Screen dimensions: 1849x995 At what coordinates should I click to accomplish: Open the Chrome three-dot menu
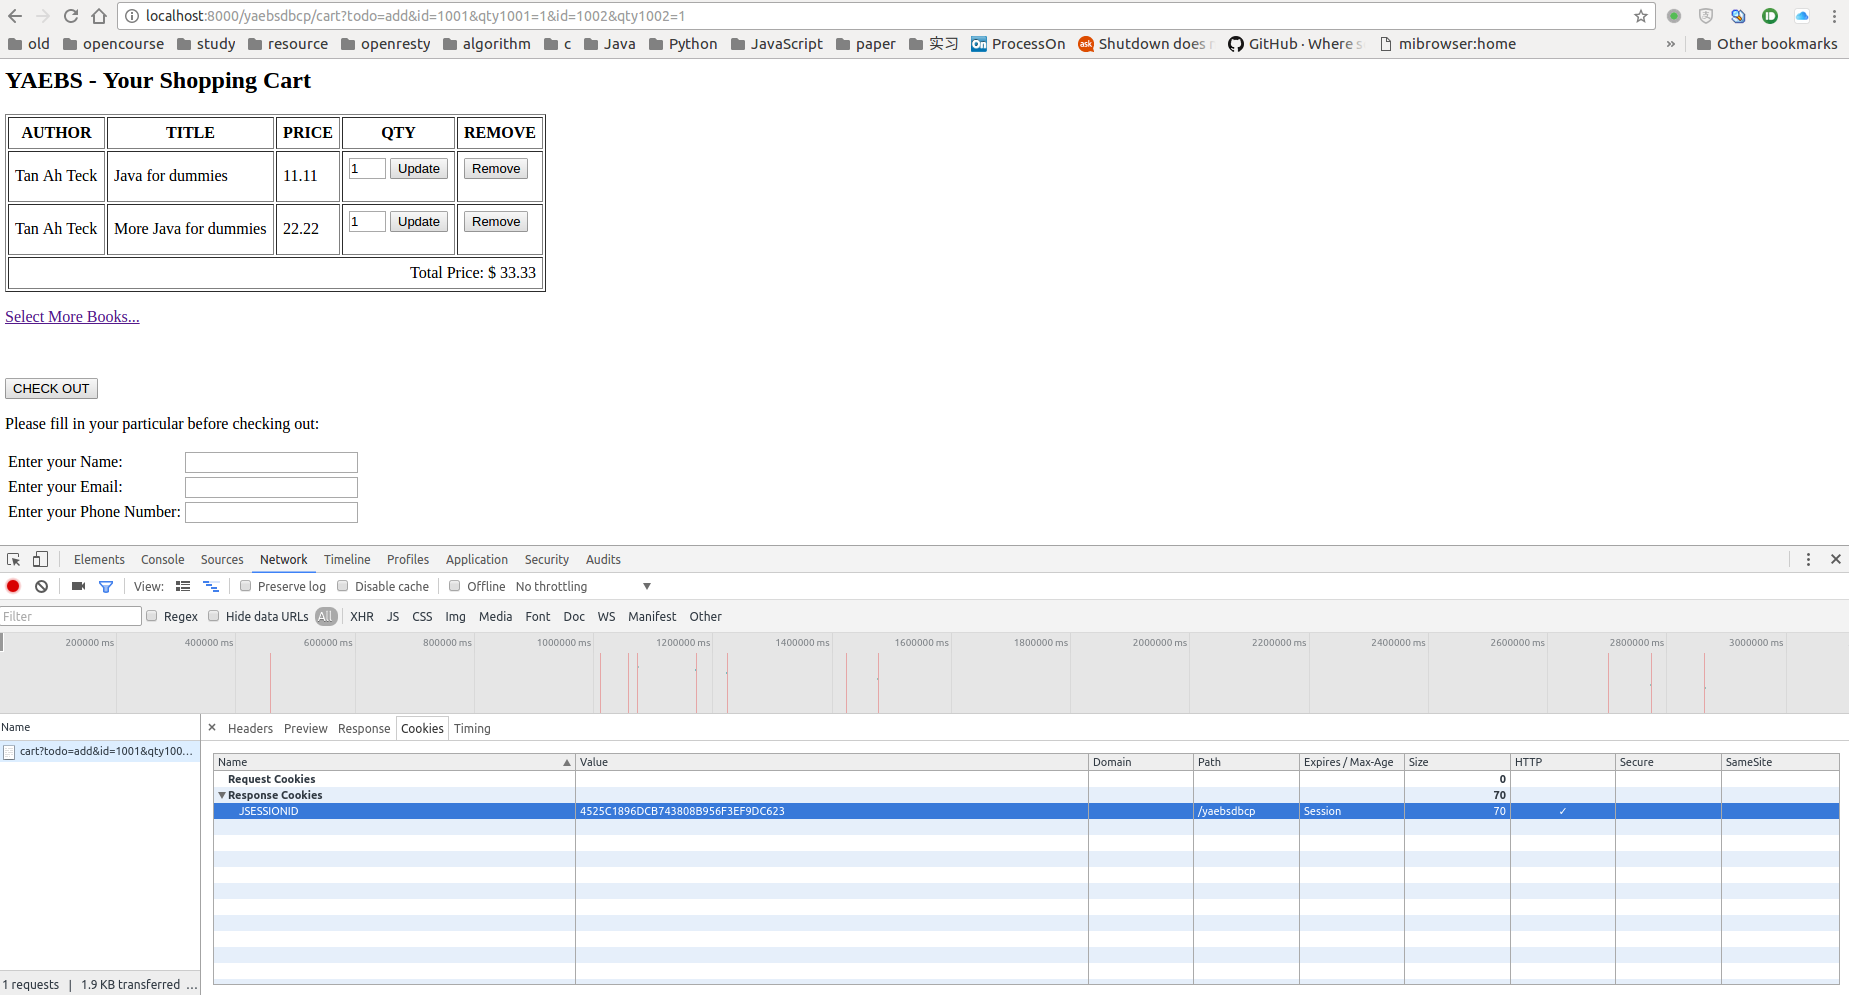pyautogui.click(x=1834, y=16)
